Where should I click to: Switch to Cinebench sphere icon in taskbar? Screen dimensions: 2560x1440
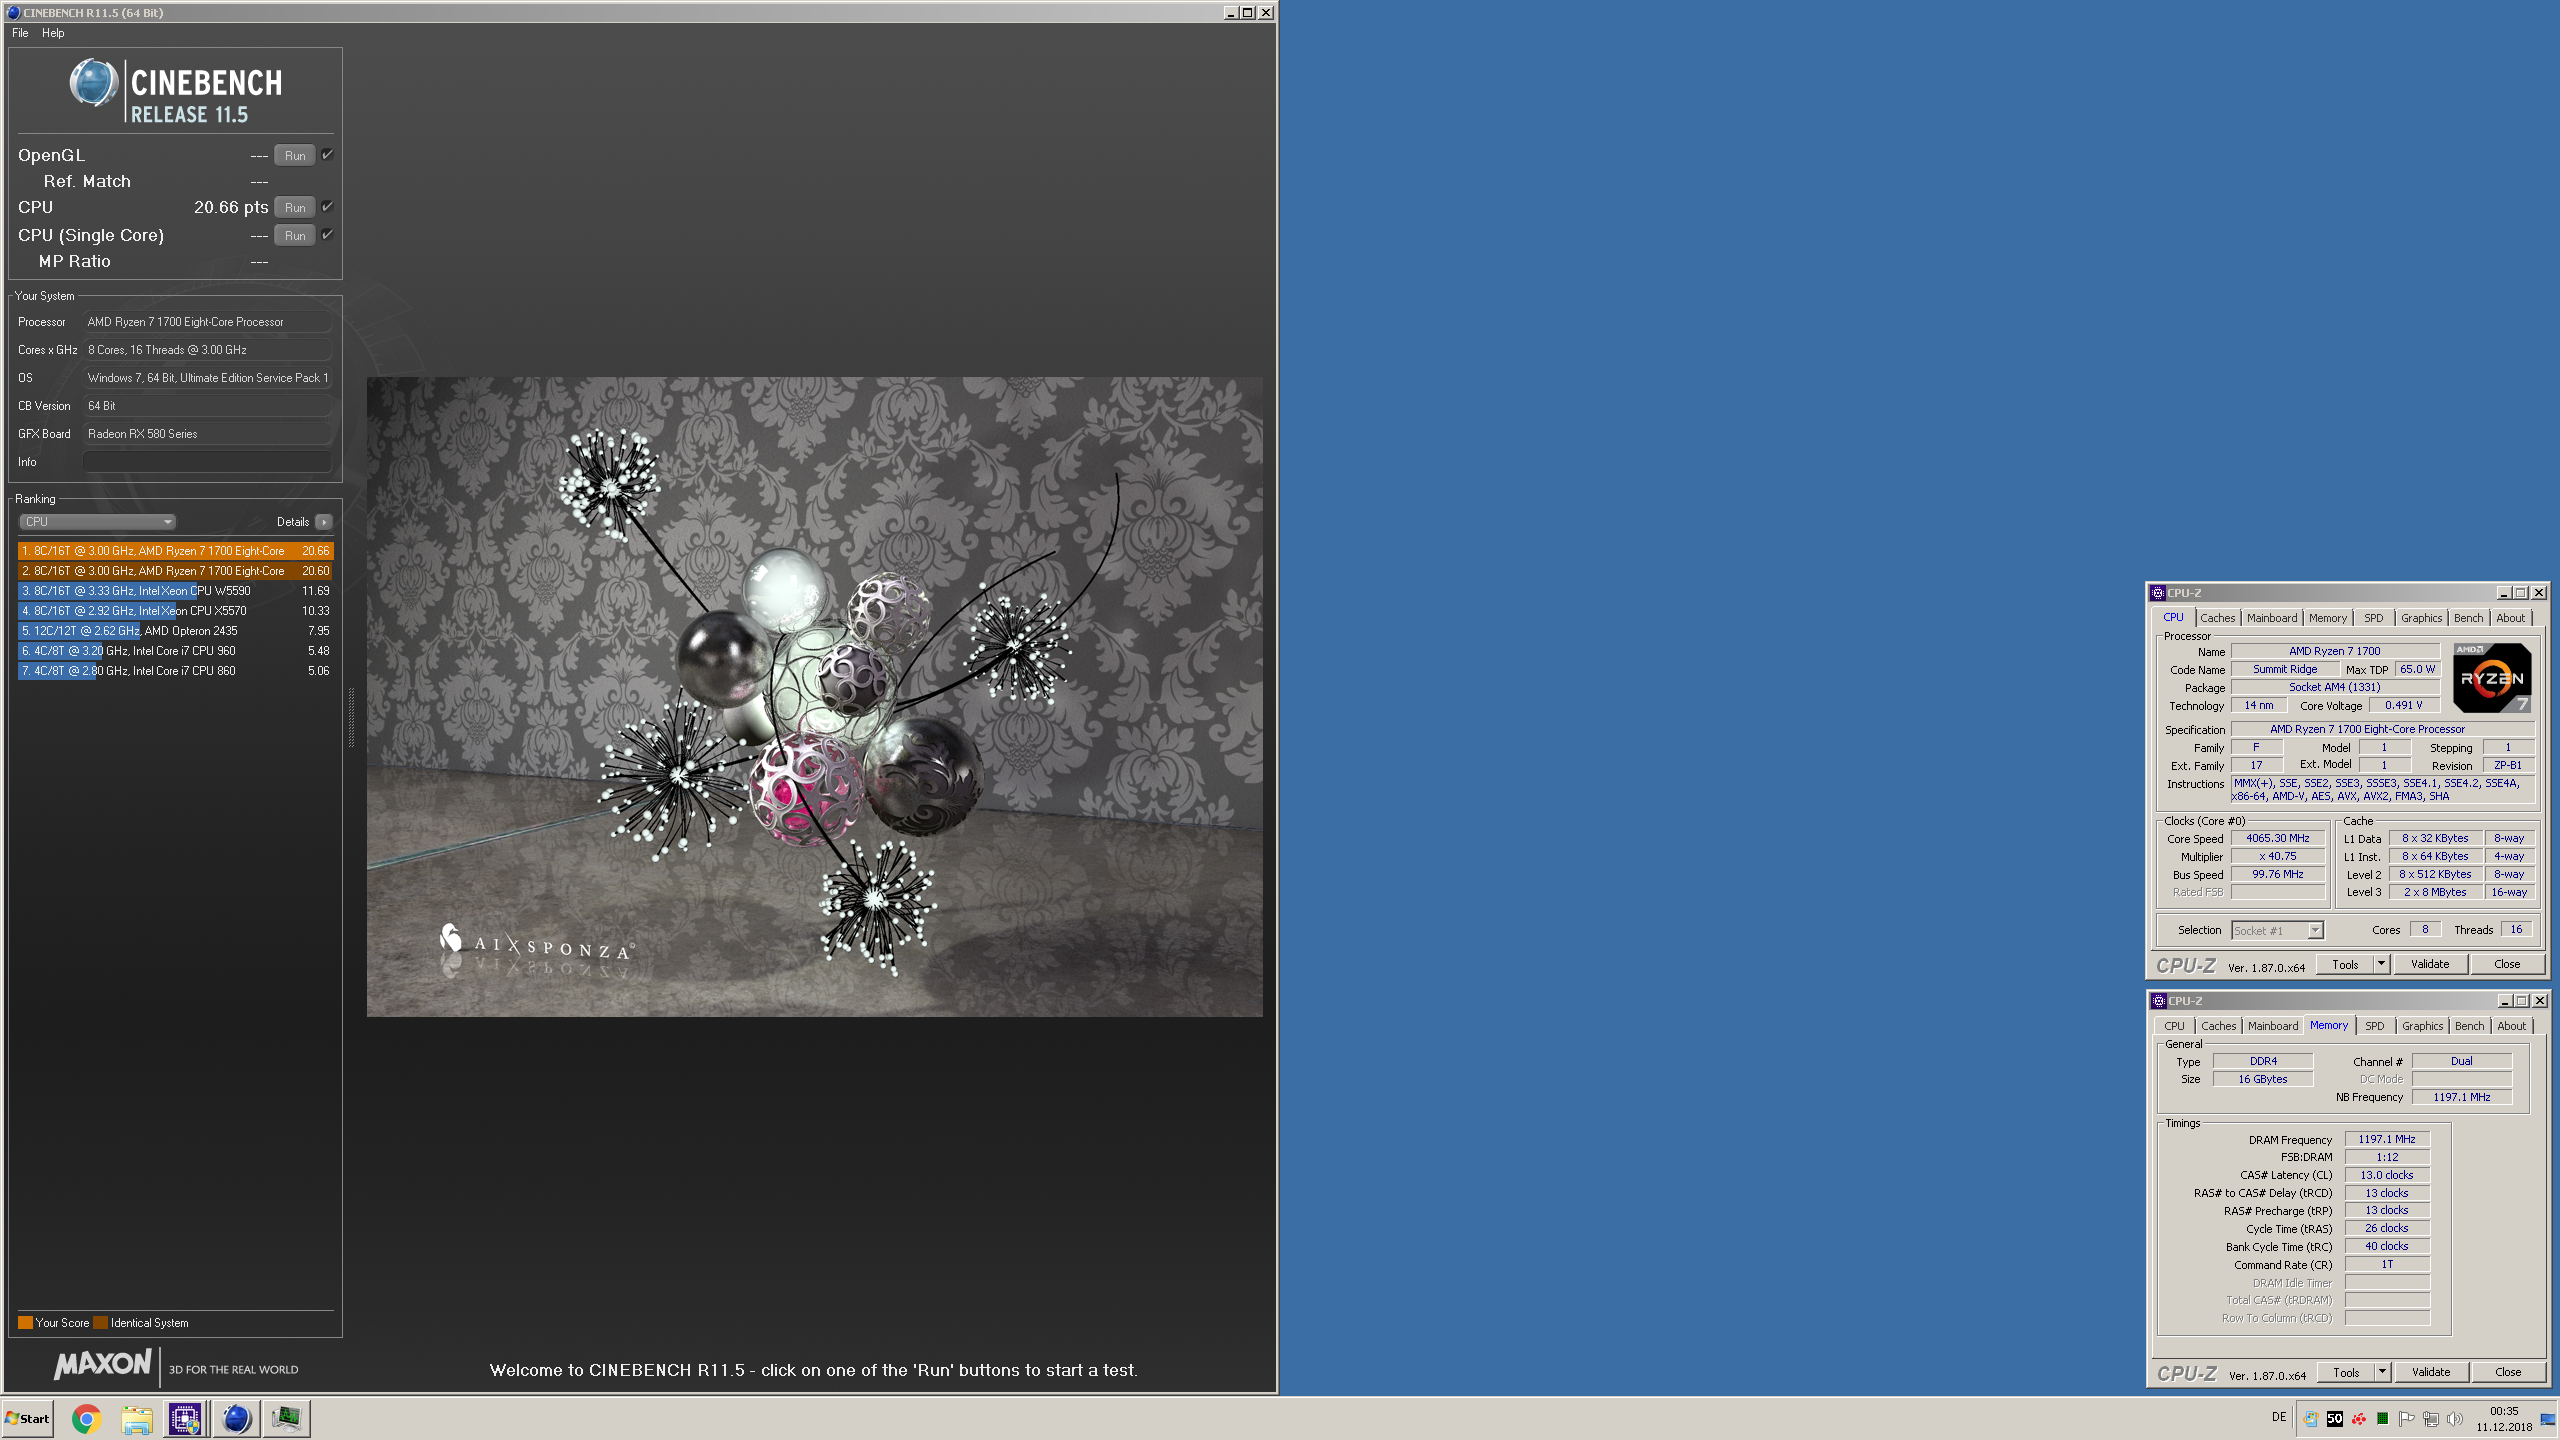coord(236,1418)
